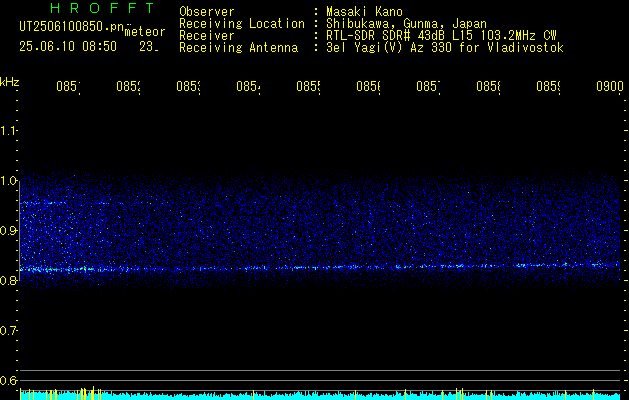Click the 1.1 frequency axis label
The image size is (629, 400).
coord(8,131)
